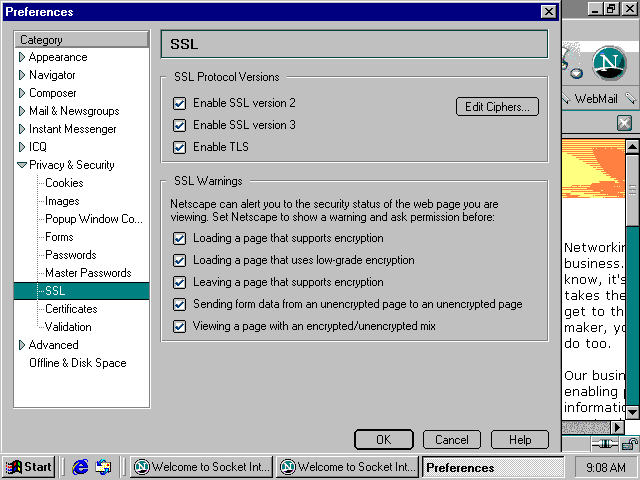Select the Passwords preferences item
This screenshot has width=640, height=480.
pos(71,255)
